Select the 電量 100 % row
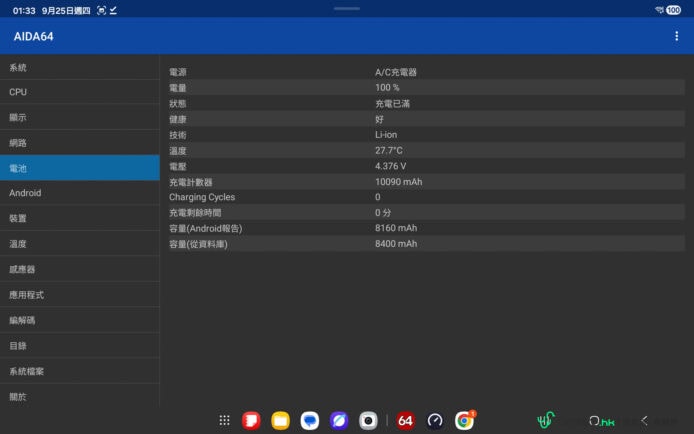Screen dimensions: 694x434 pos(426,88)
